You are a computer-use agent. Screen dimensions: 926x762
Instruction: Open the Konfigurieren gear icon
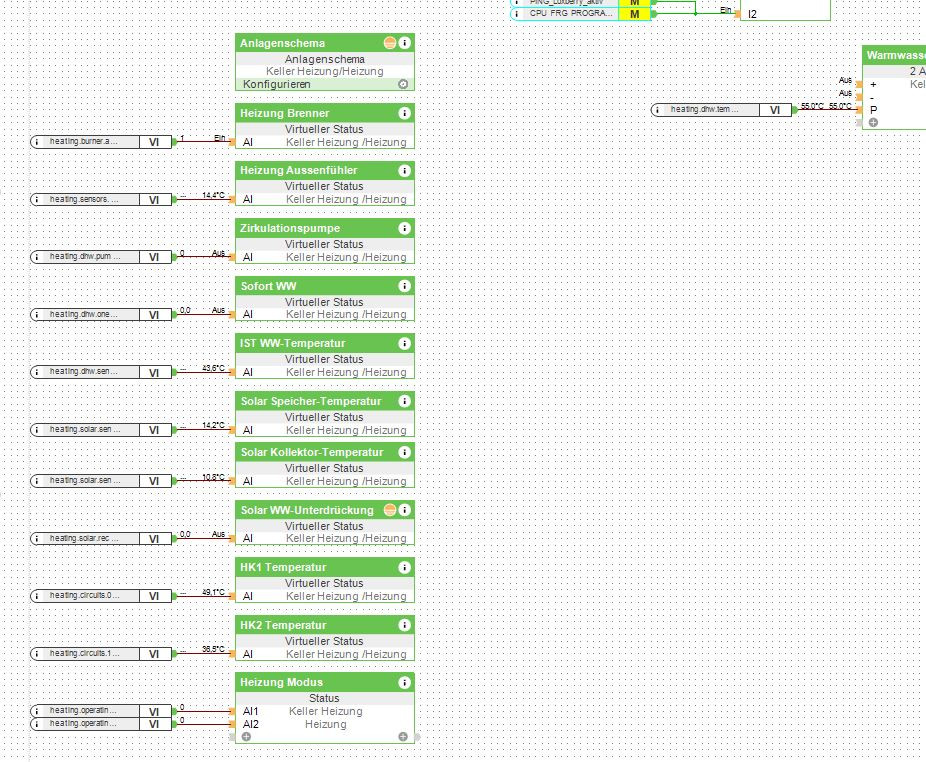403,84
